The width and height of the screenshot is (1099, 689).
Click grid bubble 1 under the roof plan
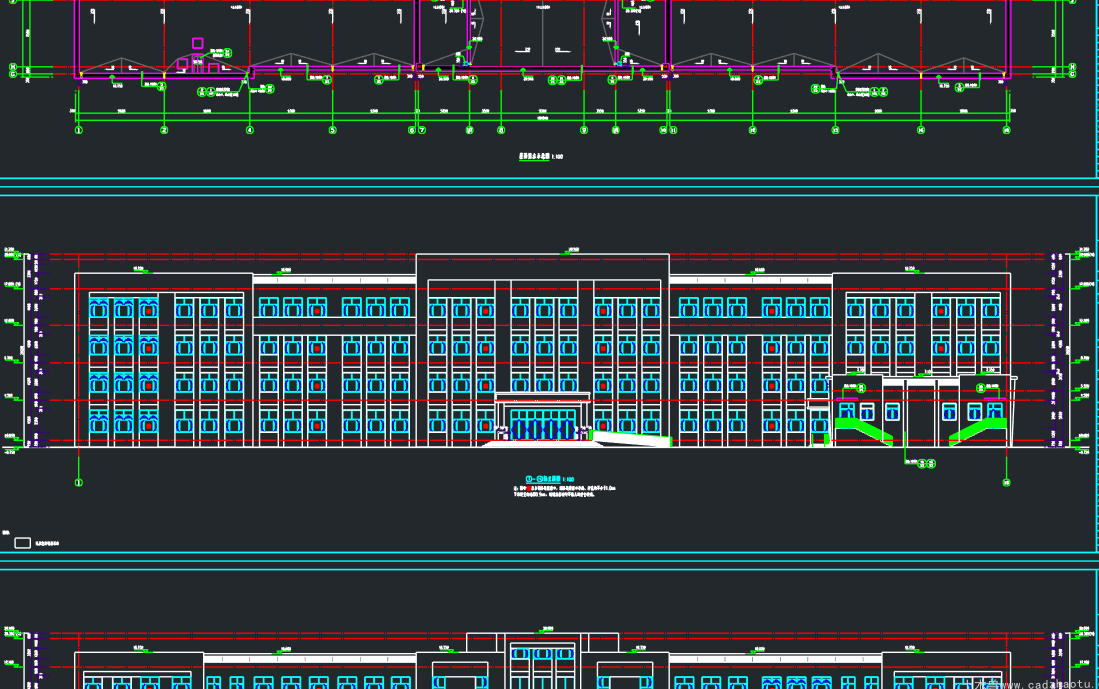[x=78, y=130]
